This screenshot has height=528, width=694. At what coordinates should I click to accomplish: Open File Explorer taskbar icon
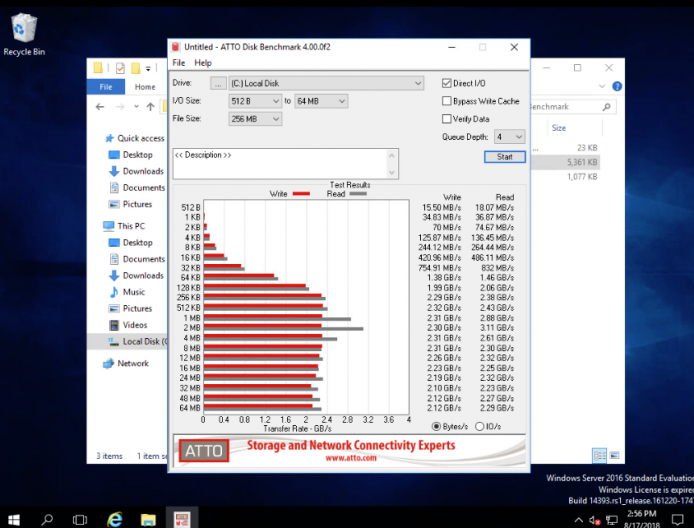click(x=148, y=519)
